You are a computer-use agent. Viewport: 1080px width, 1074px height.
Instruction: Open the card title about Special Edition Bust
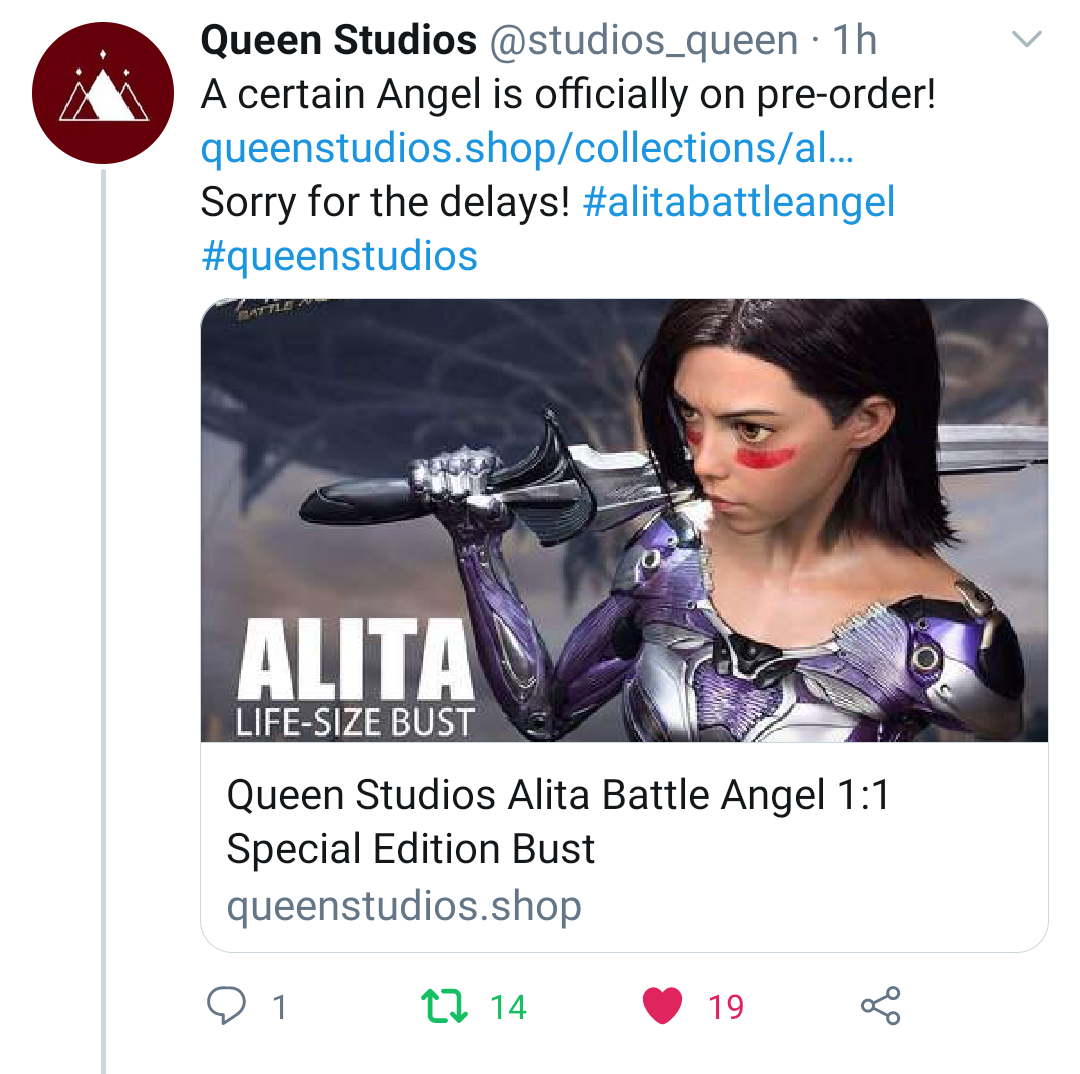pyautogui.click(x=557, y=822)
